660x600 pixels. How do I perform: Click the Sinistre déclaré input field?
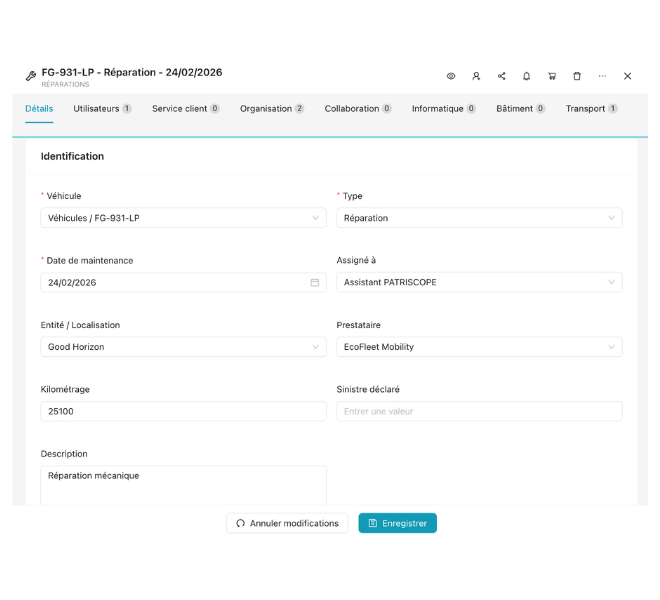(479, 411)
